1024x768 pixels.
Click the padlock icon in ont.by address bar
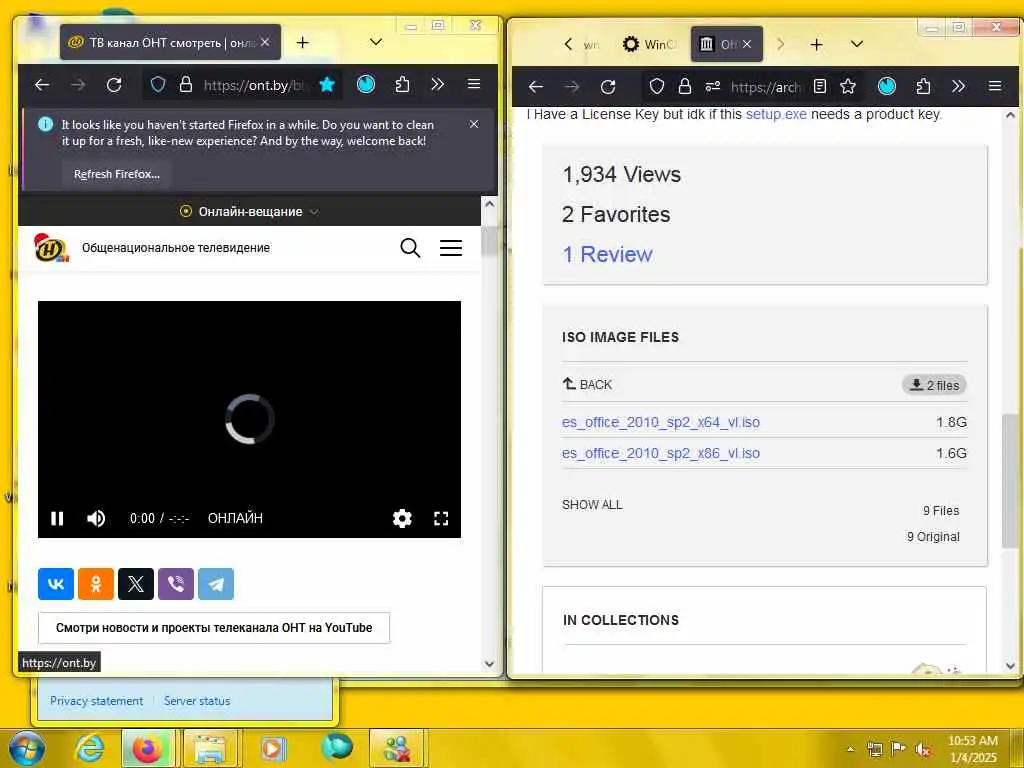(x=185, y=85)
